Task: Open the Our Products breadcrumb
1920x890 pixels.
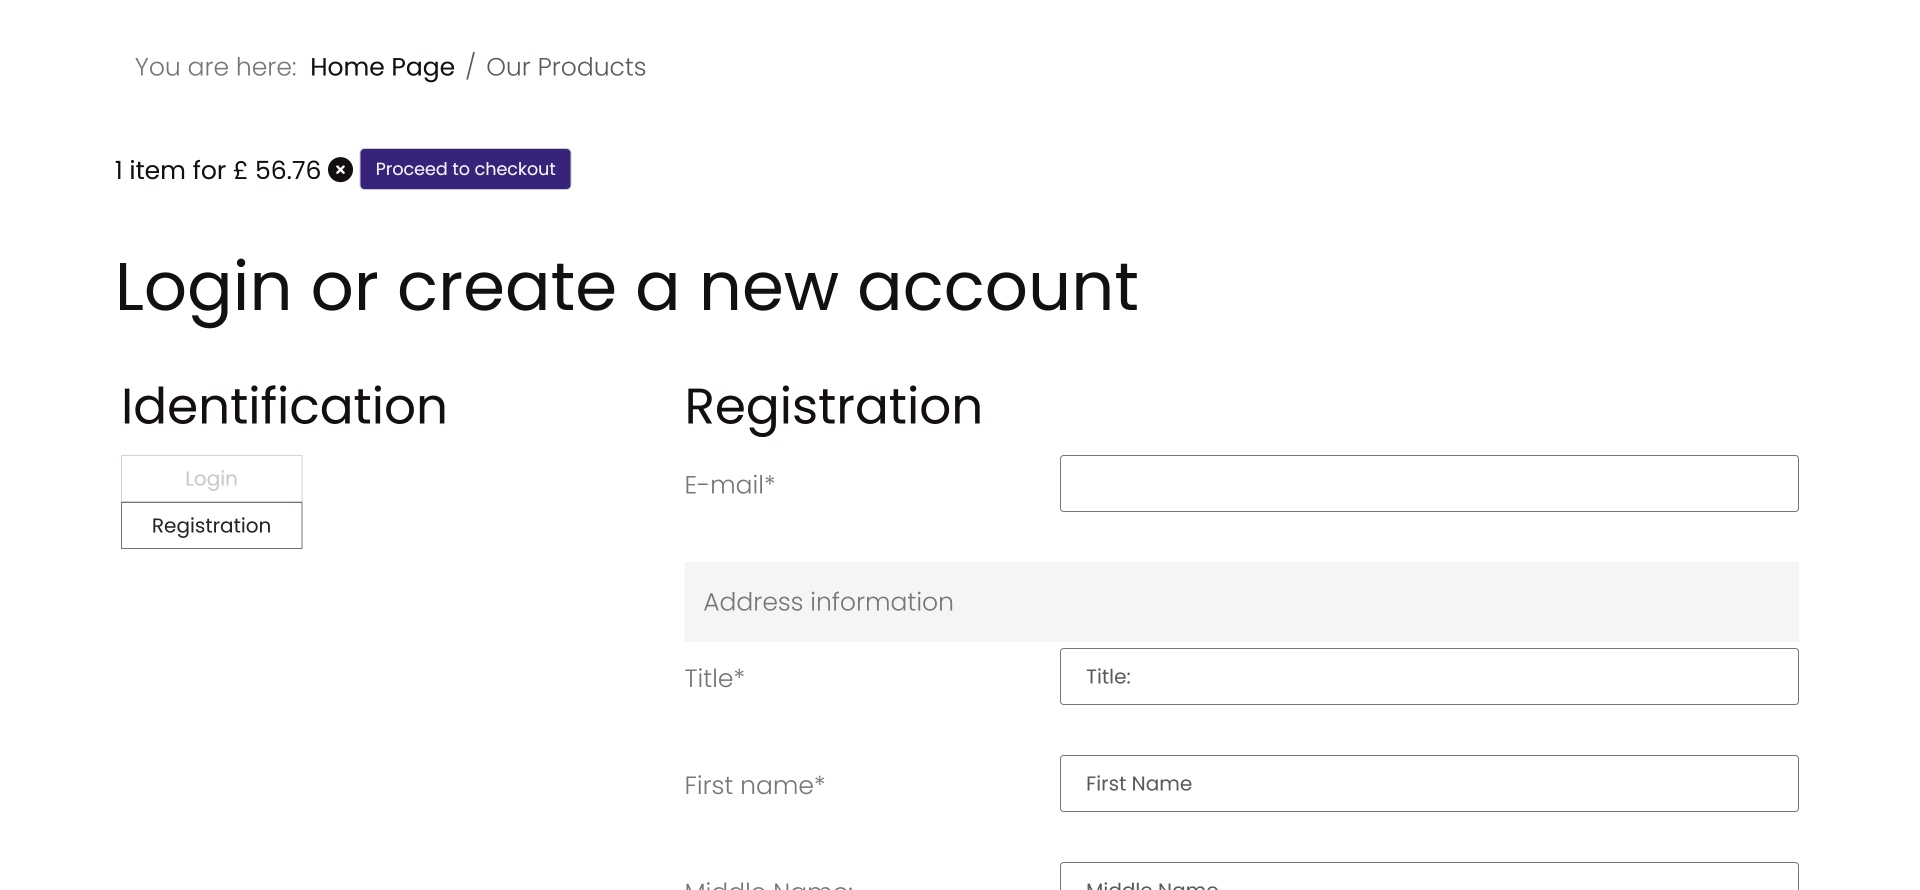Action: [x=566, y=67]
